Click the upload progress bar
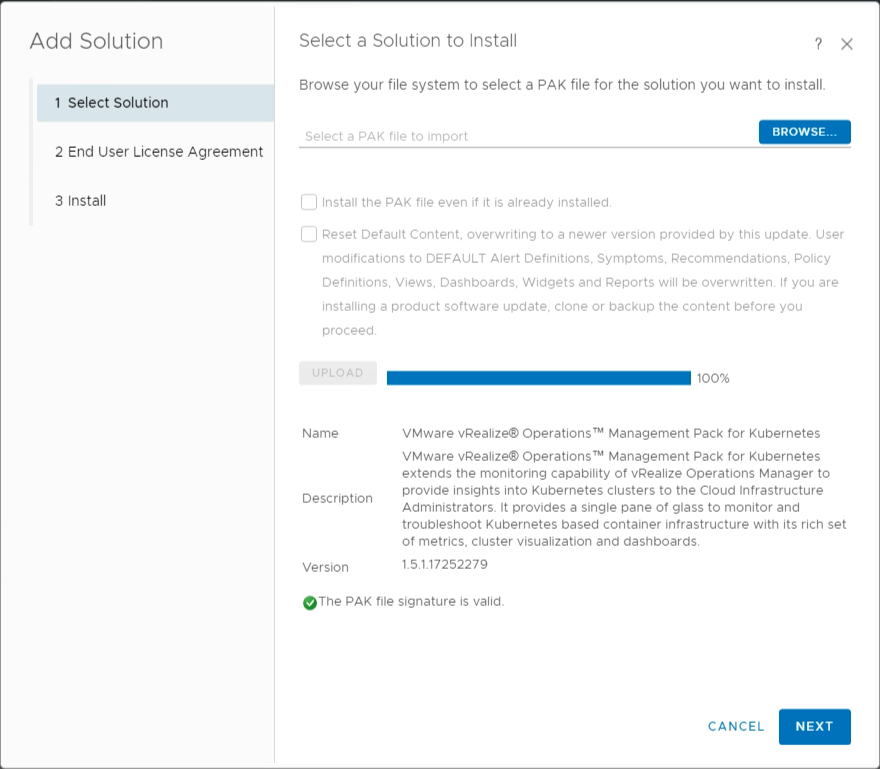 (539, 378)
